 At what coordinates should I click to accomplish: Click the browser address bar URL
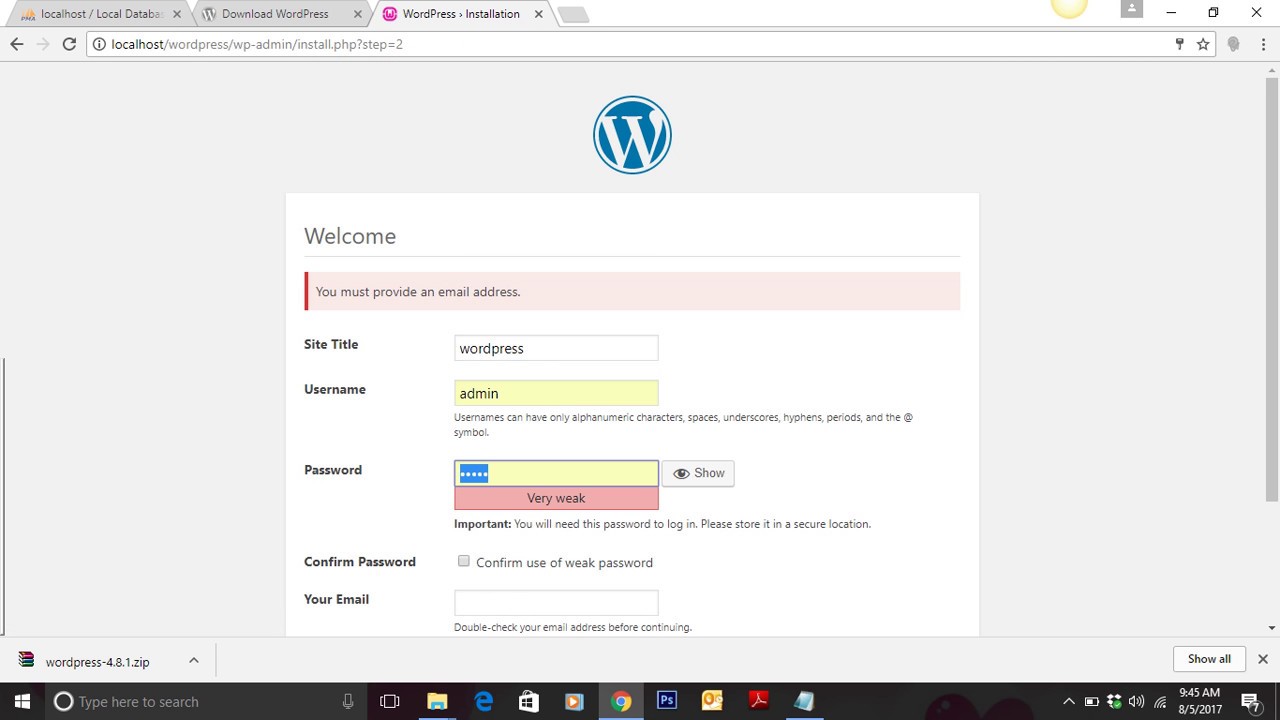coord(257,44)
